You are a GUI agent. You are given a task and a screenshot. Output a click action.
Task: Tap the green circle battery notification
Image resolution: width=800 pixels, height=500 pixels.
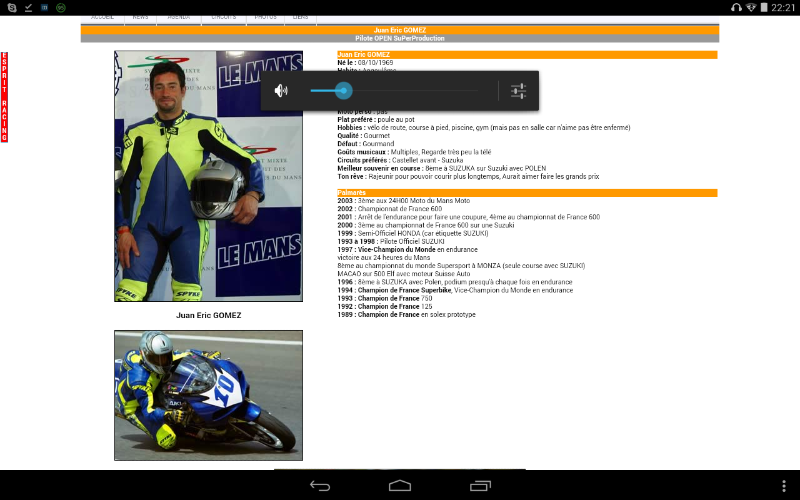tap(61, 8)
